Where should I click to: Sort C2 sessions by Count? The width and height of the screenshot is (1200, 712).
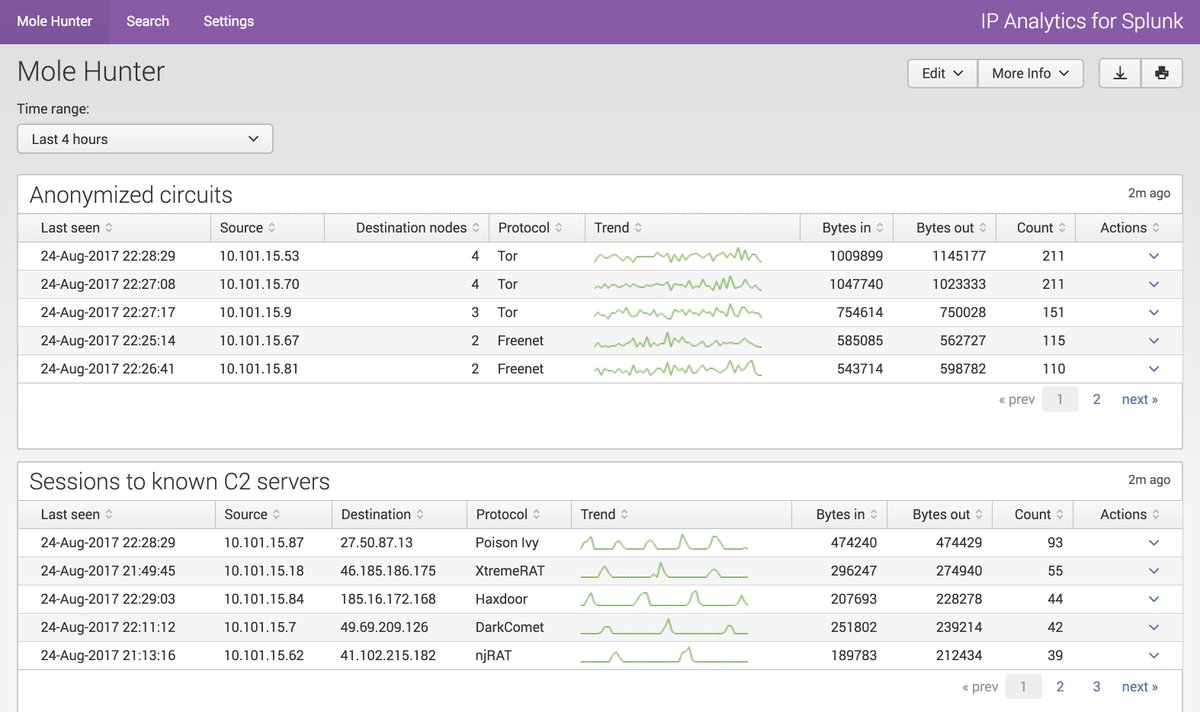point(1039,514)
